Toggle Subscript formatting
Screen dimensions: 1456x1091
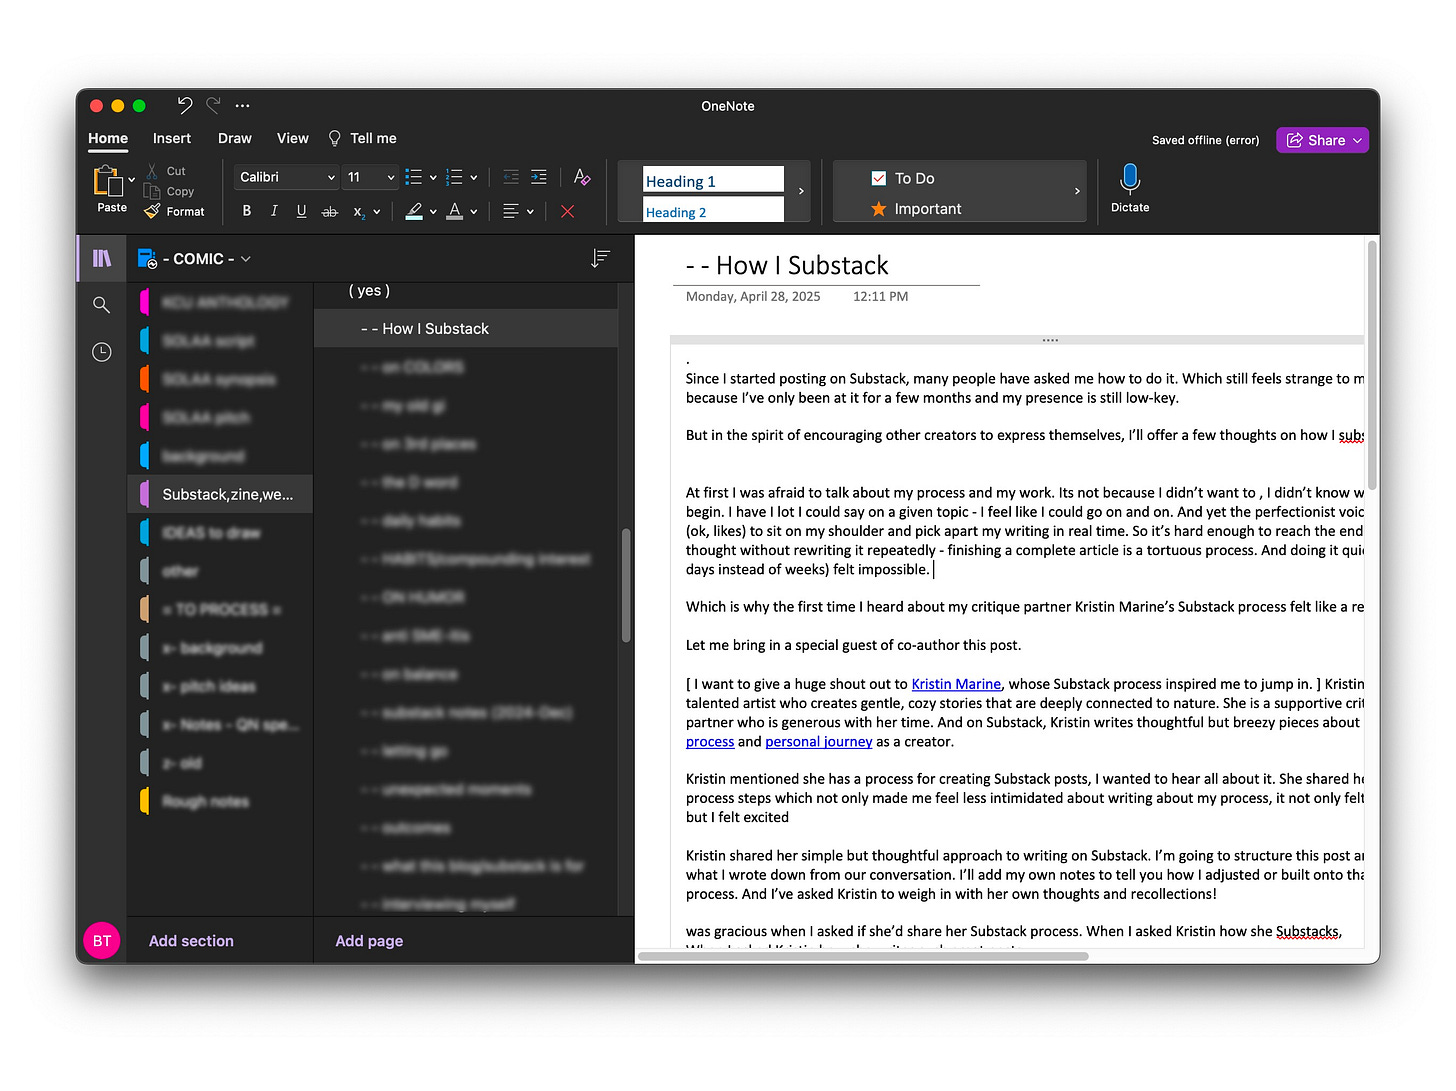pos(359,211)
